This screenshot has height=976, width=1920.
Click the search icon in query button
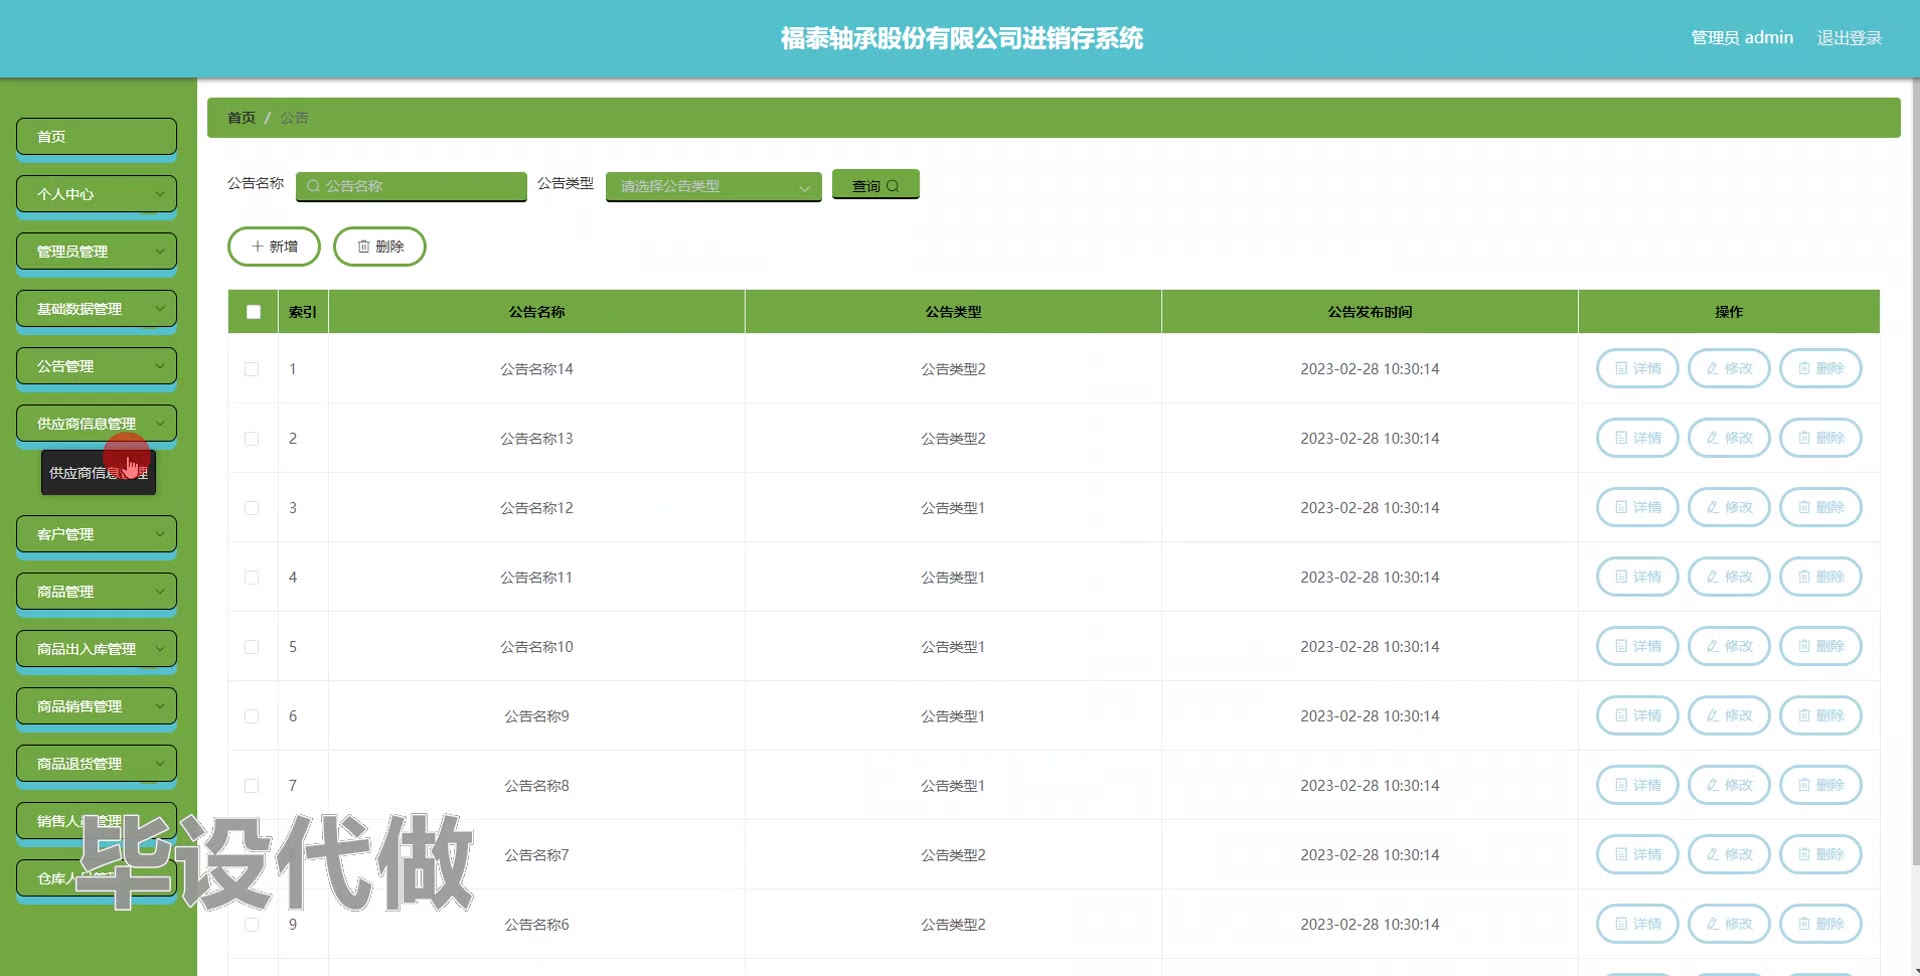pyautogui.click(x=893, y=186)
